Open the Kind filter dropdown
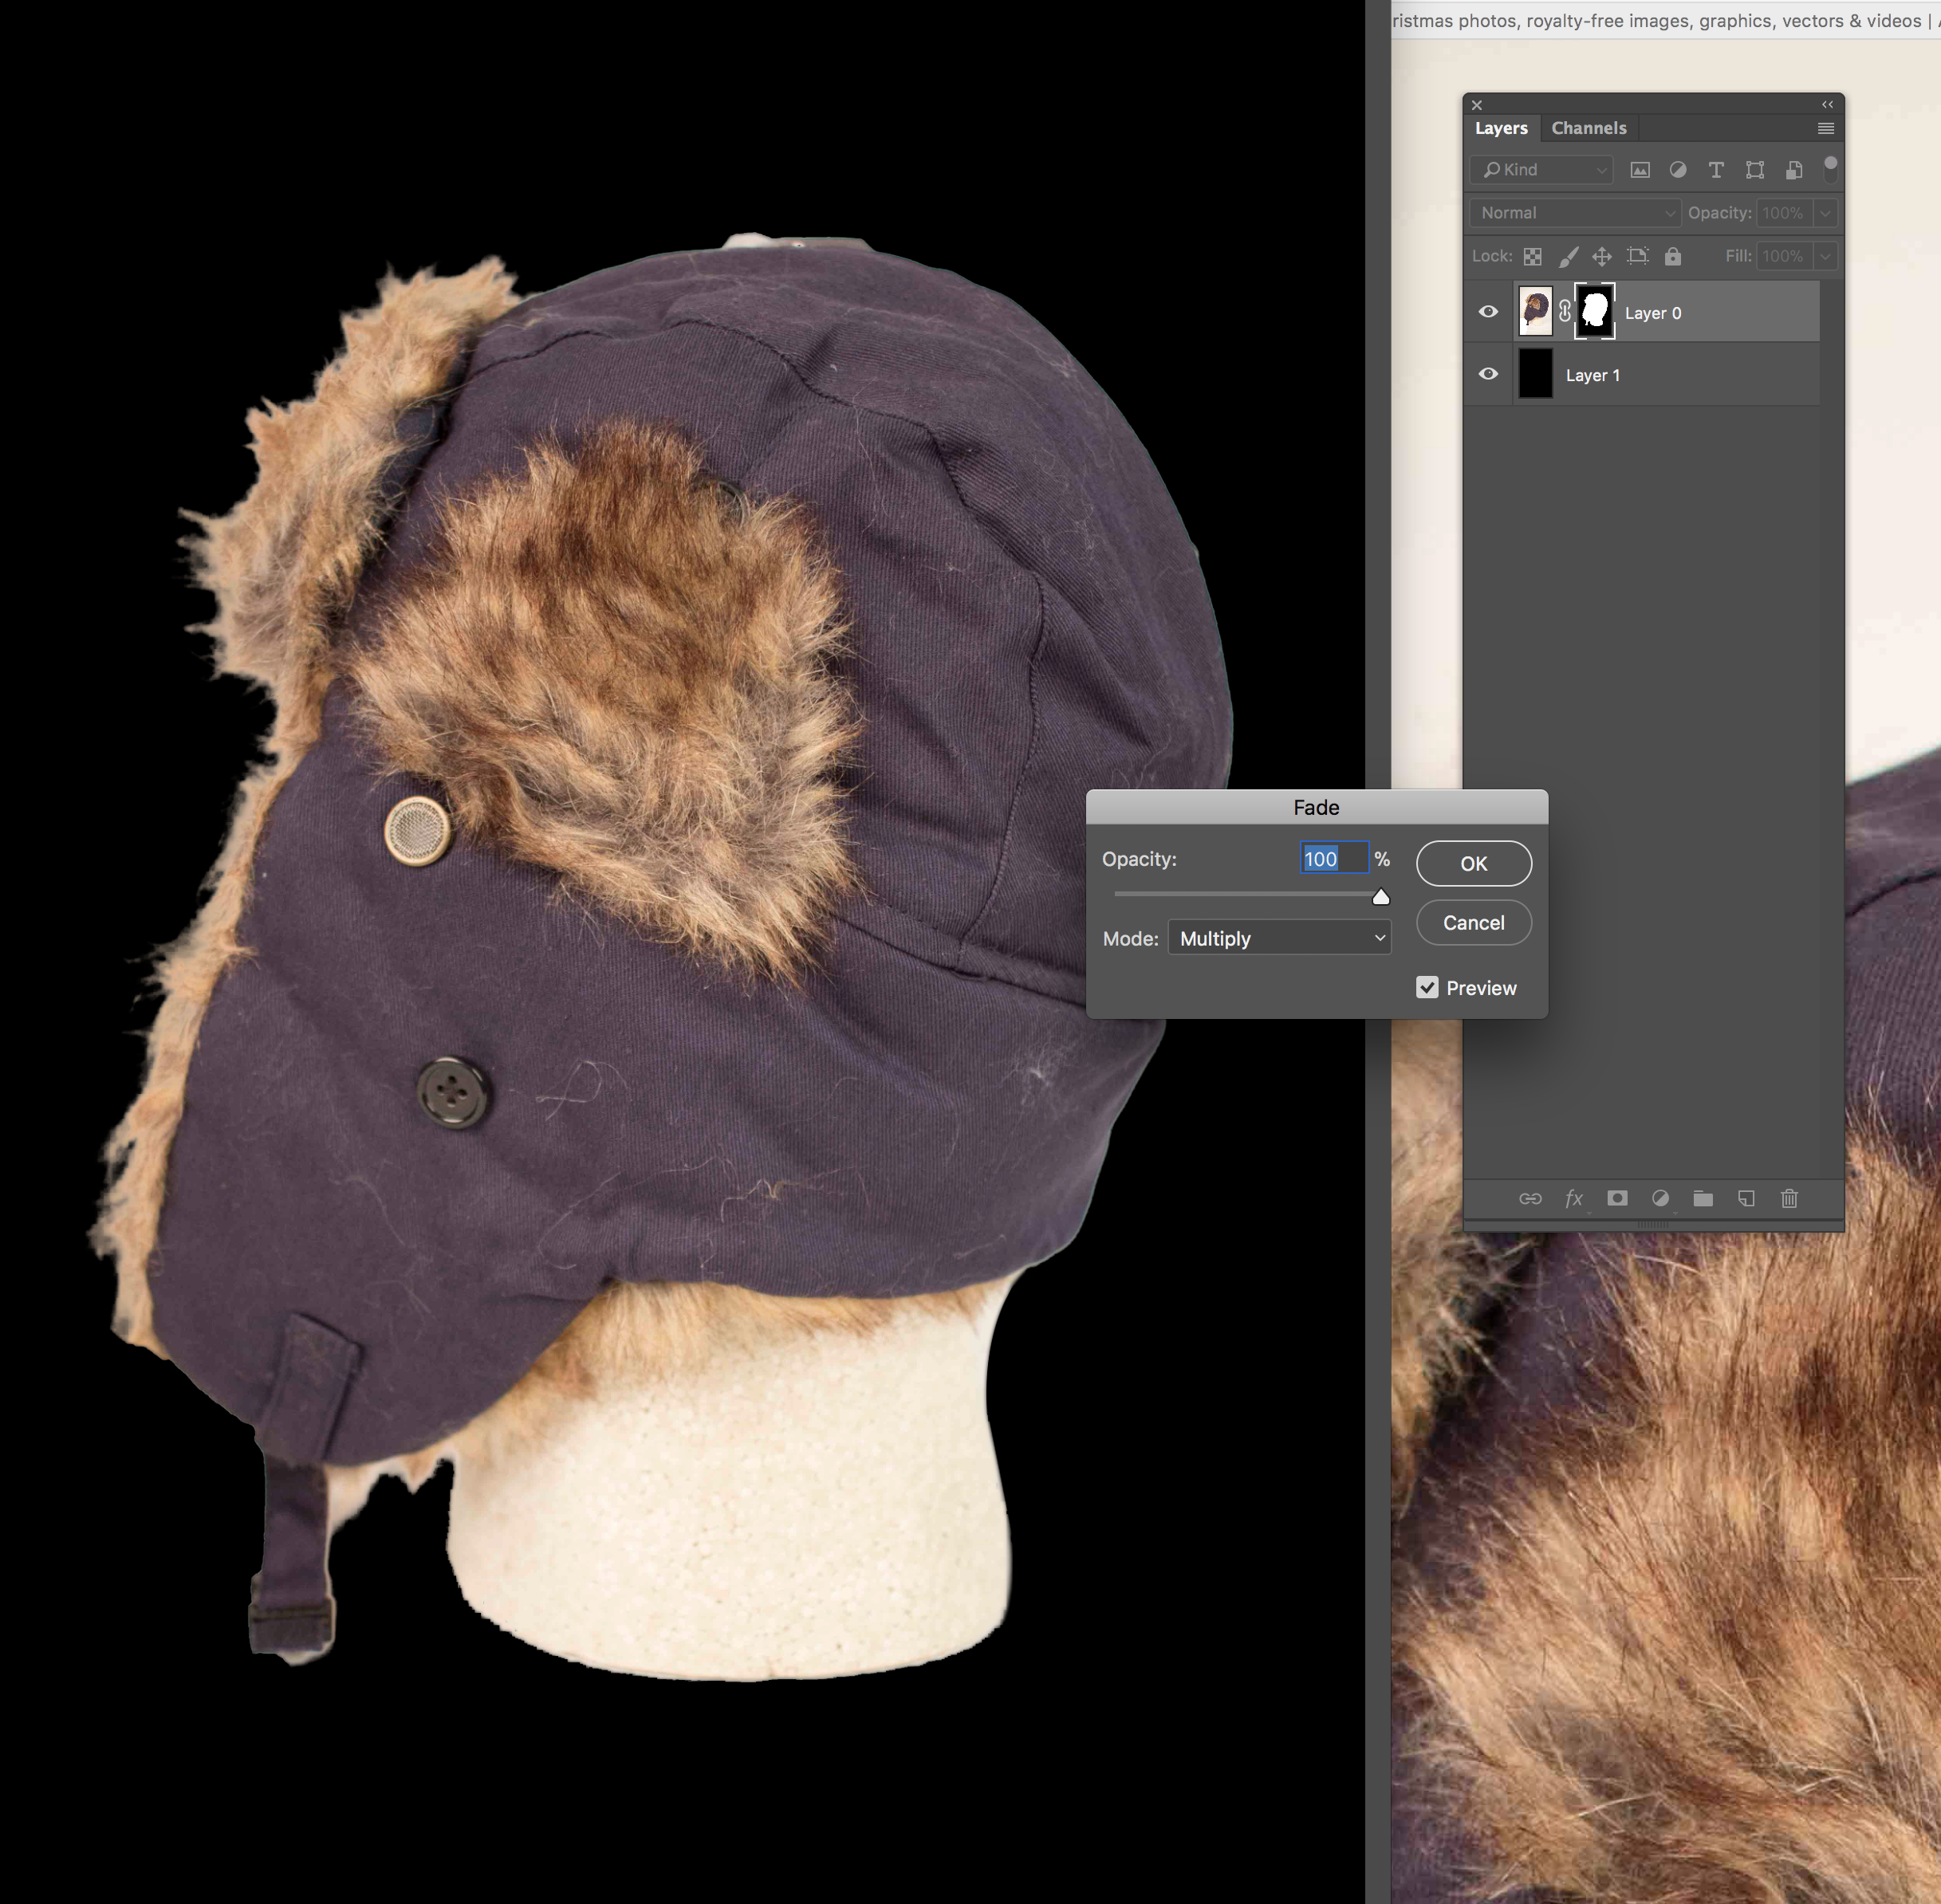 click(1541, 170)
